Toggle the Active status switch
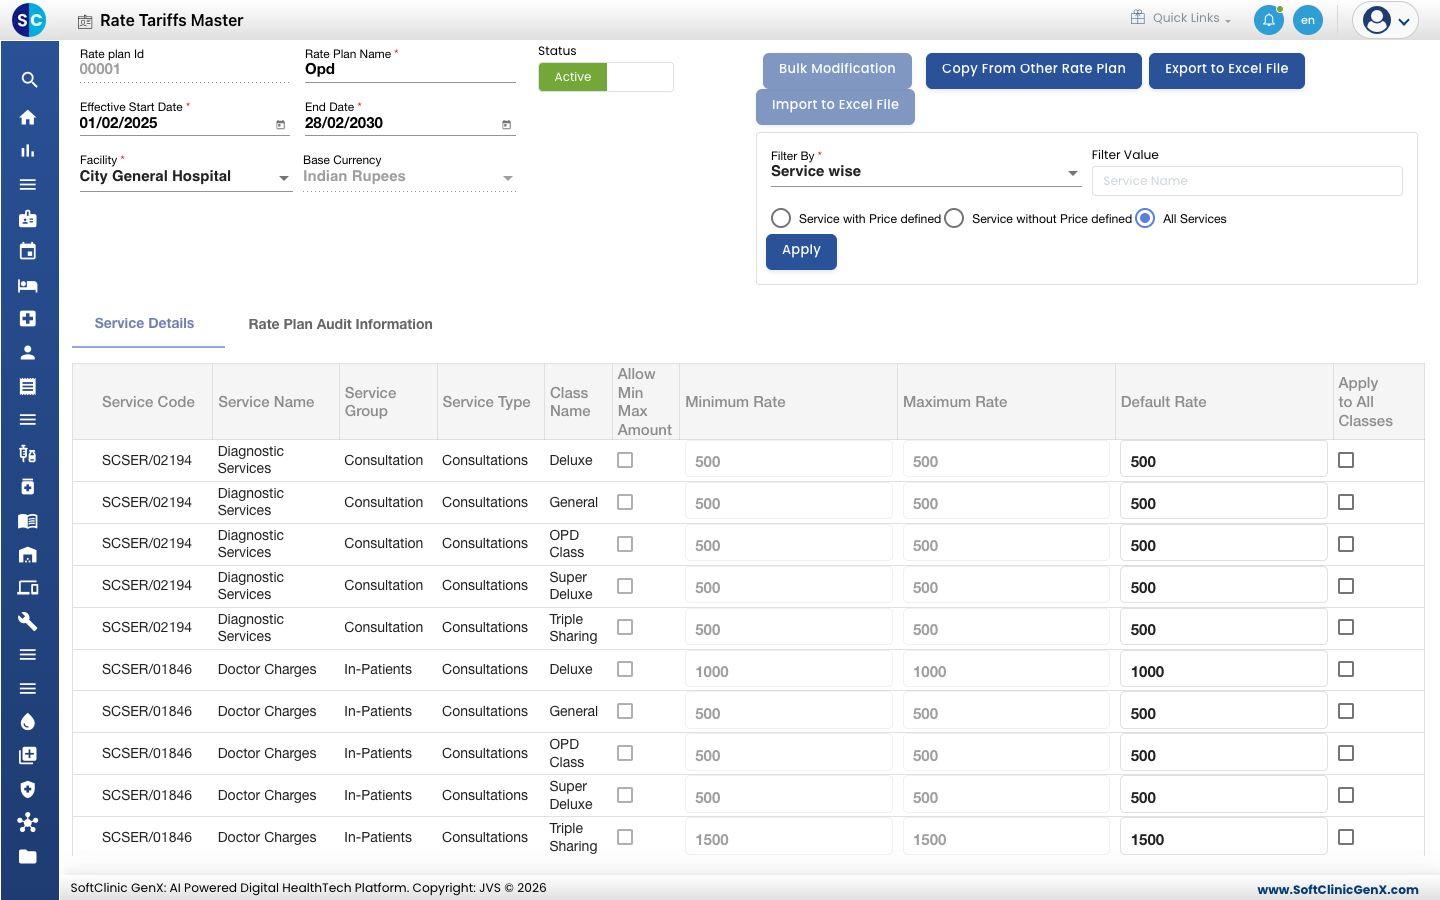 click(606, 77)
